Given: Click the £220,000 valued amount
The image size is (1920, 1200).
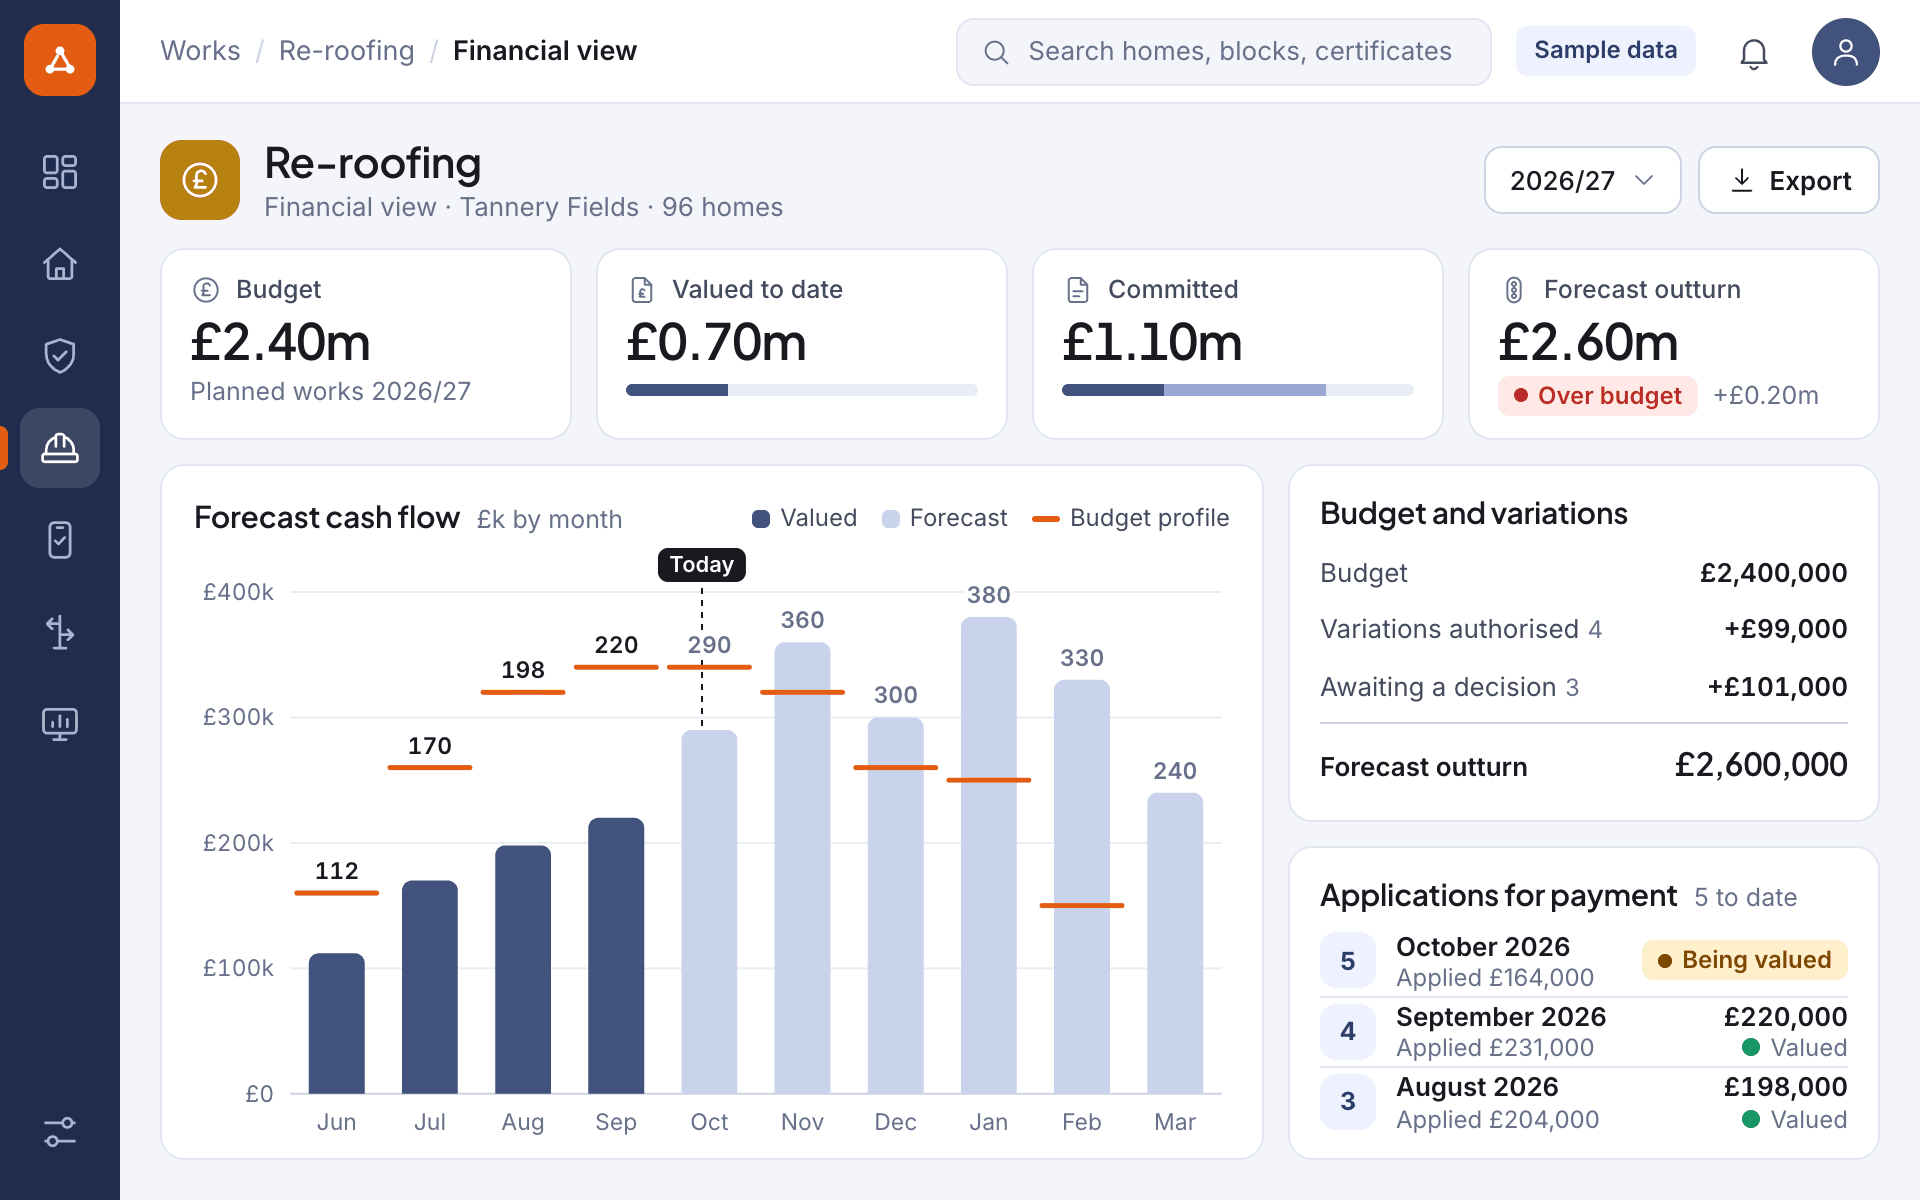Looking at the screenshot, I should click(x=1785, y=1017).
